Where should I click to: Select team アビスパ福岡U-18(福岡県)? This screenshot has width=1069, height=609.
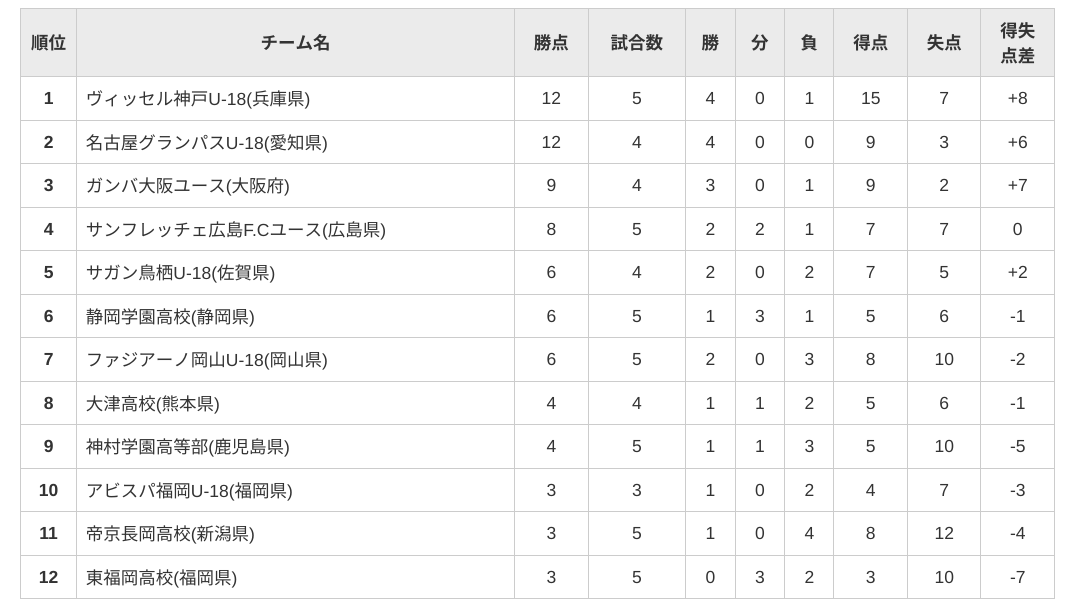(189, 490)
